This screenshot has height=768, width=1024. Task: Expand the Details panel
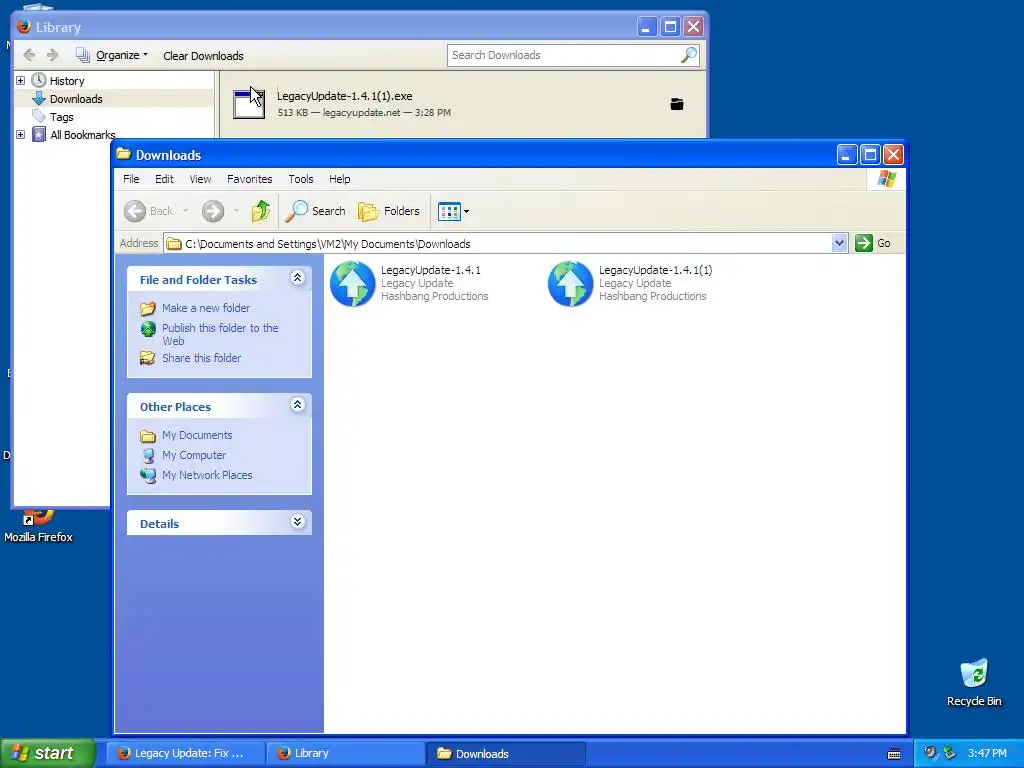pos(297,522)
